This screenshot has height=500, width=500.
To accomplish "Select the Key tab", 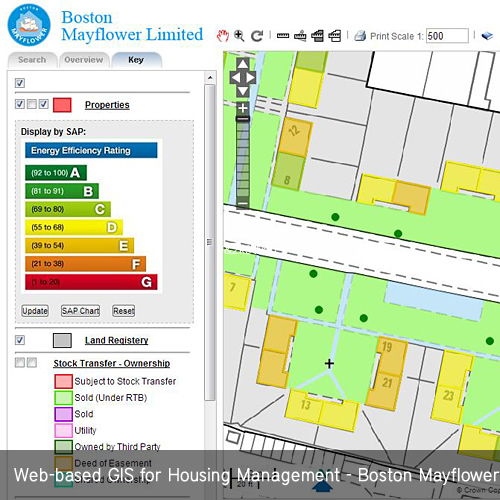I will click(x=136, y=60).
